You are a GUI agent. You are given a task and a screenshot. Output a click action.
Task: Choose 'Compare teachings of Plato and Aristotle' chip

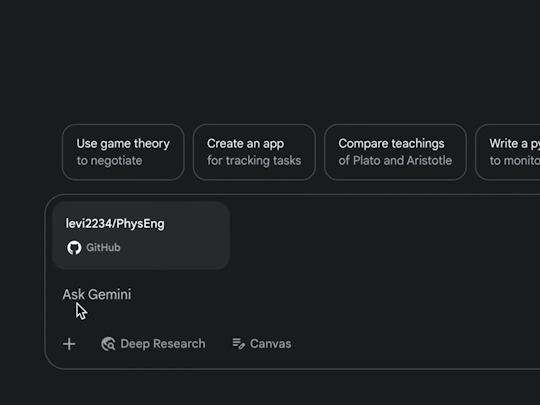point(395,152)
